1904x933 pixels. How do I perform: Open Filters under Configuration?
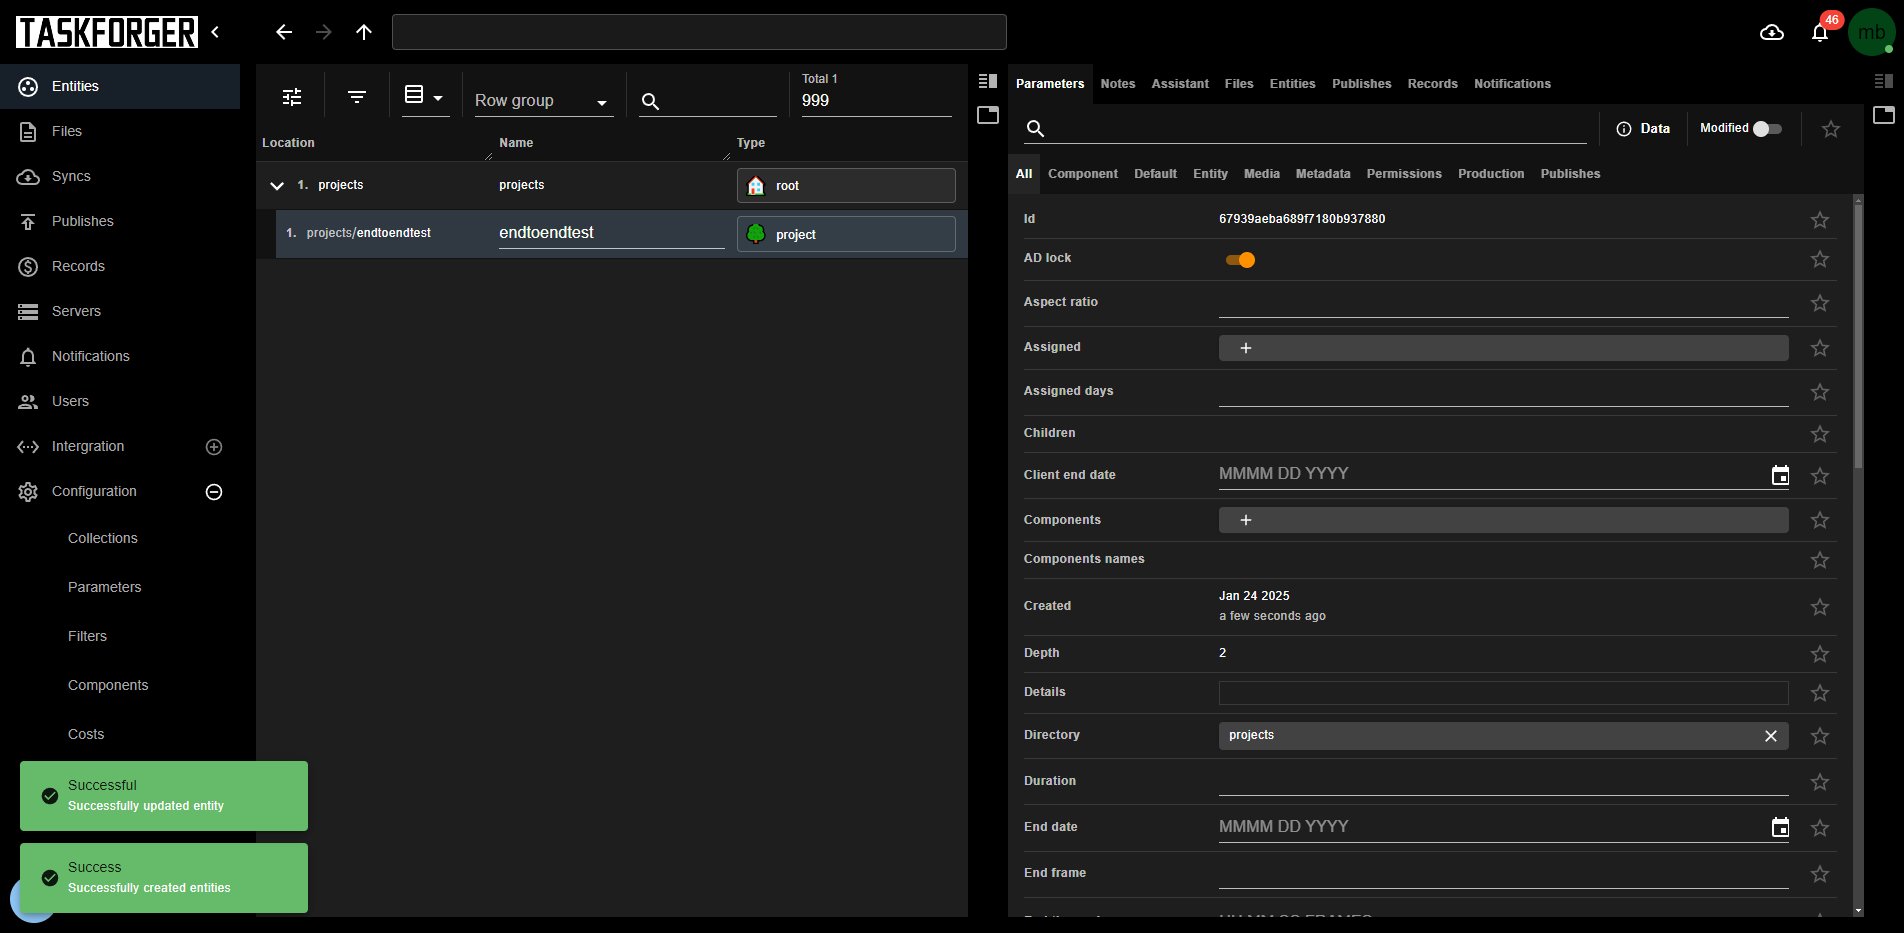coord(87,636)
